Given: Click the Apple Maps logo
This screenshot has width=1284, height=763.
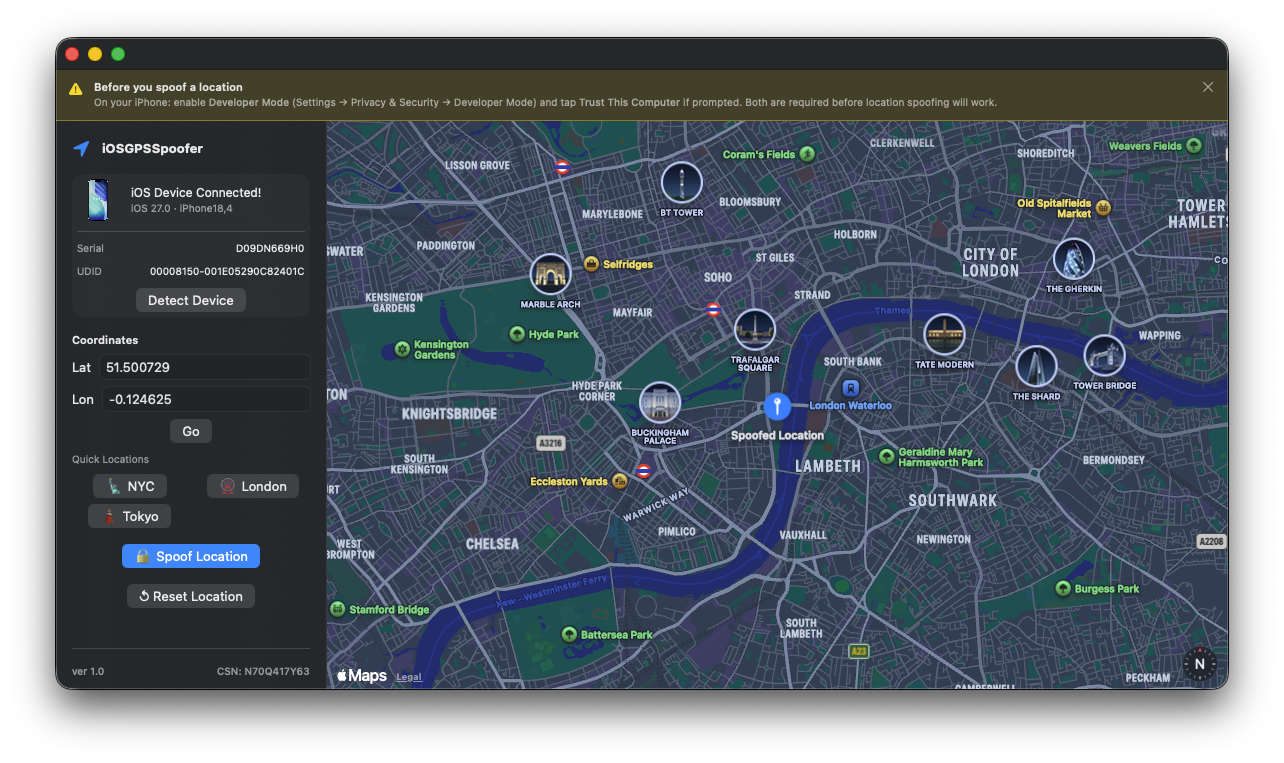Looking at the screenshot, I should [362, 676].
